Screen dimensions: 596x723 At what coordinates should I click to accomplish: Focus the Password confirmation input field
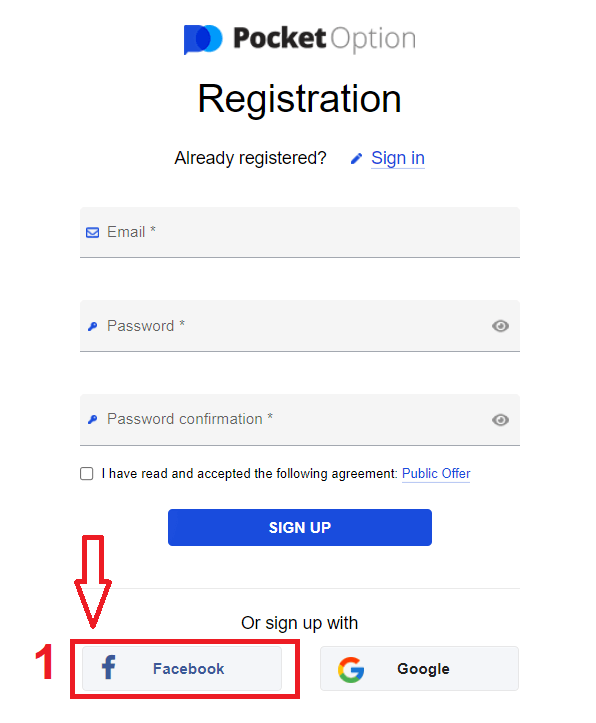click(x=300, y=420)
